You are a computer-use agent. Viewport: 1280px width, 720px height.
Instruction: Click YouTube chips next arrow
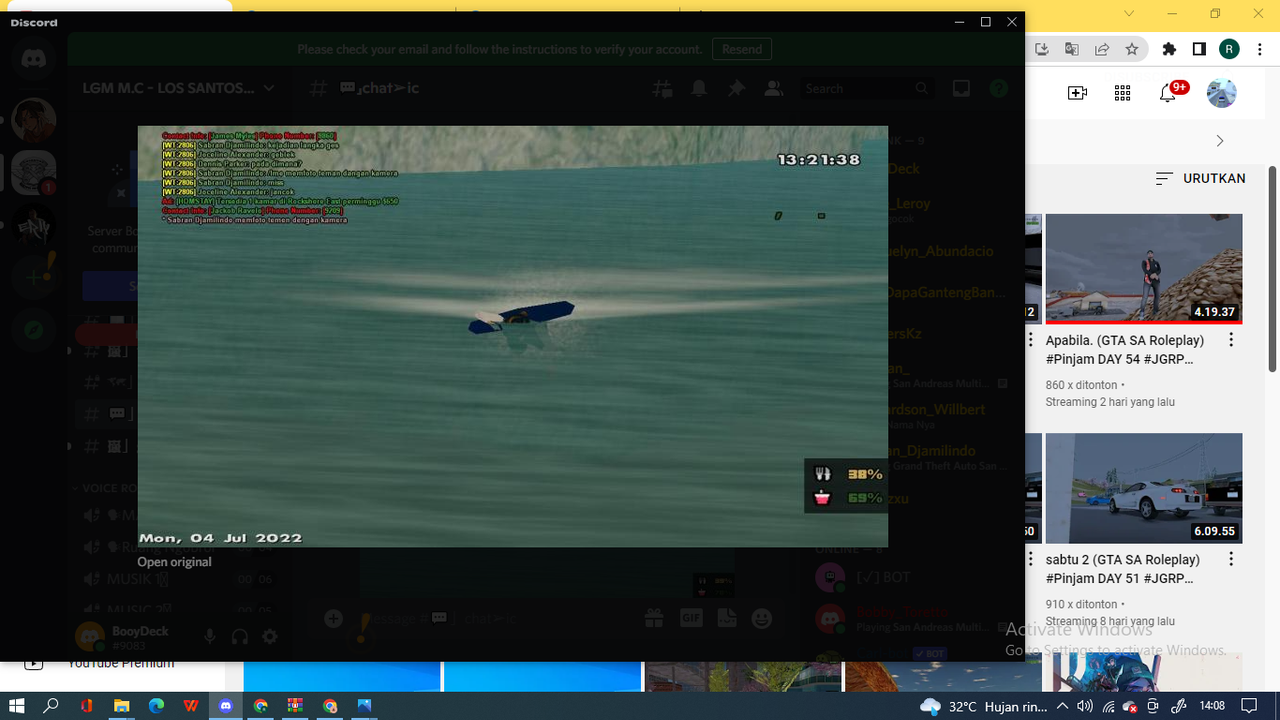(1219, 141)
